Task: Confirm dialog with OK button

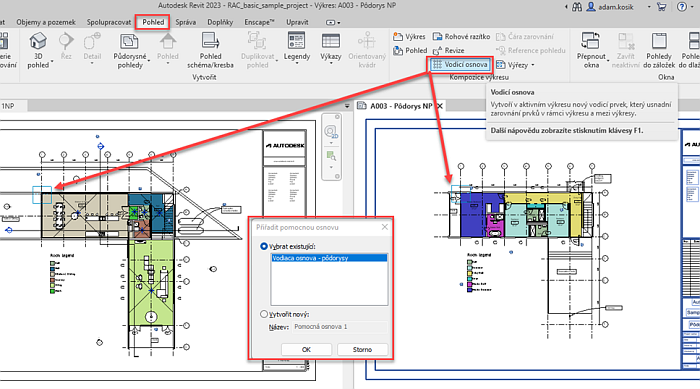Action: coord(306,349)
